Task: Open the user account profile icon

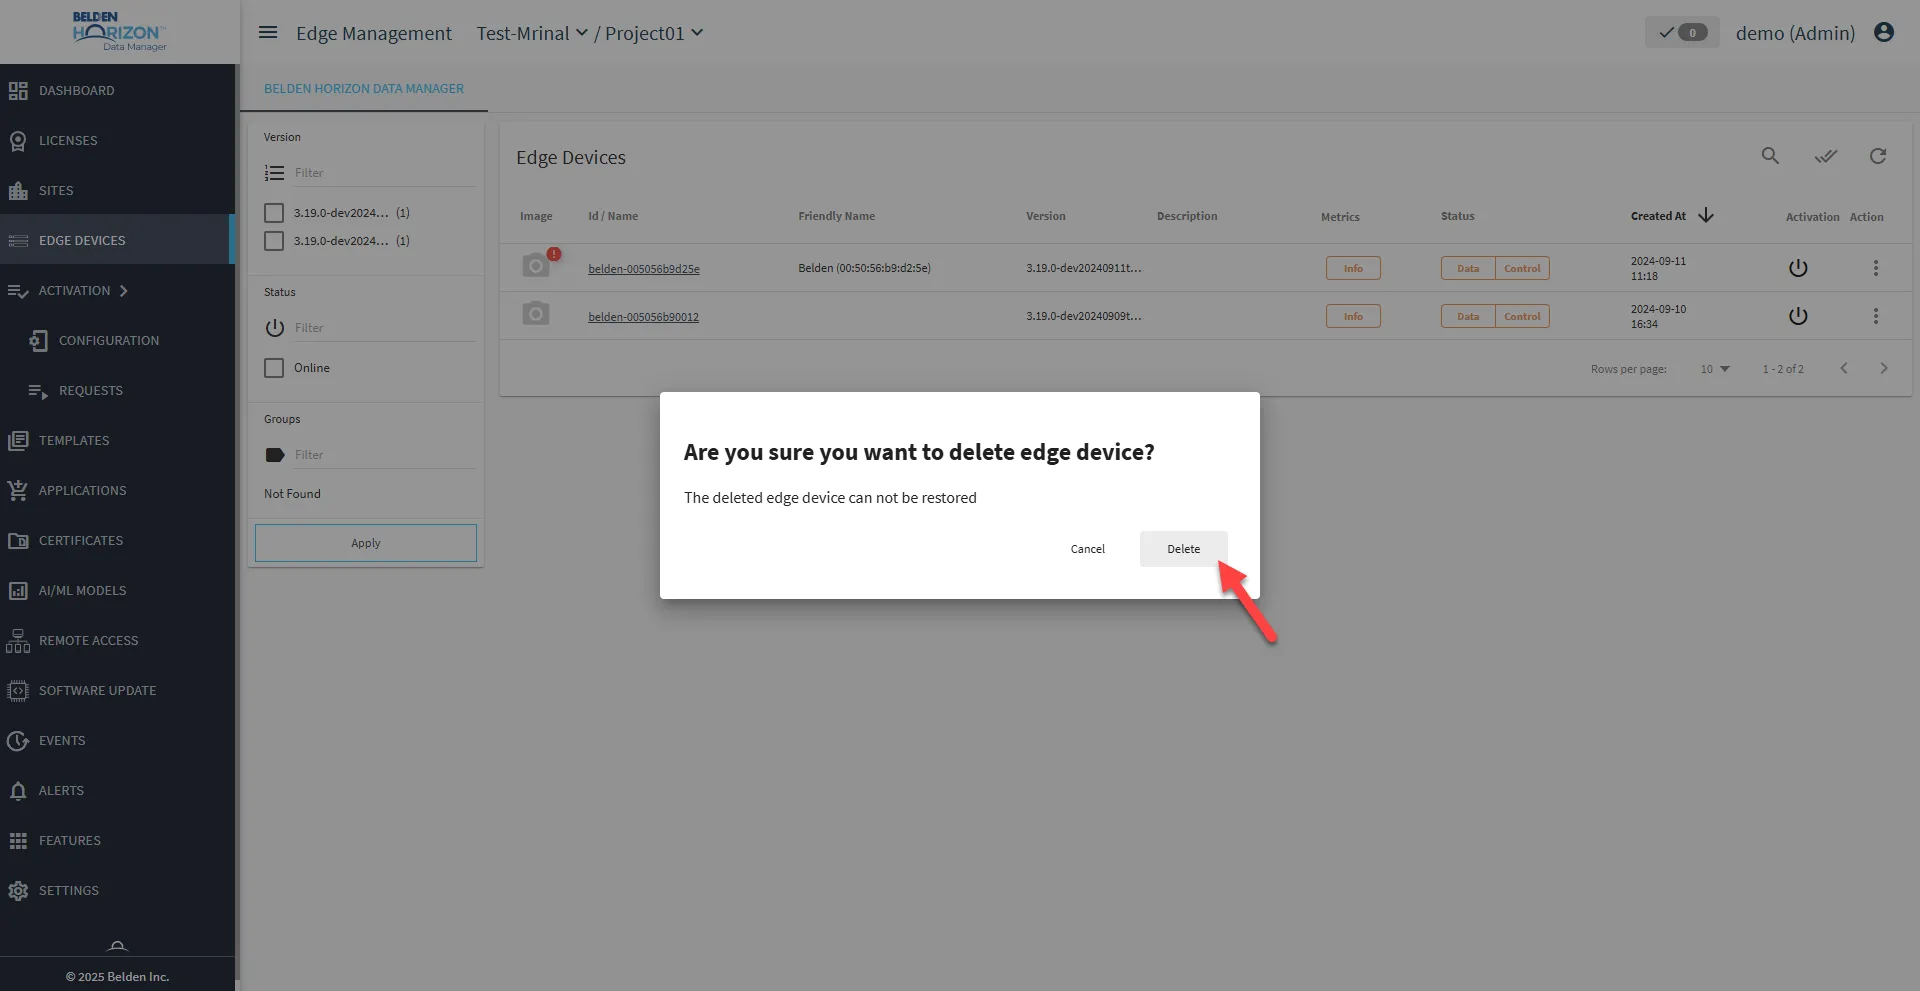Action: 1884,33
